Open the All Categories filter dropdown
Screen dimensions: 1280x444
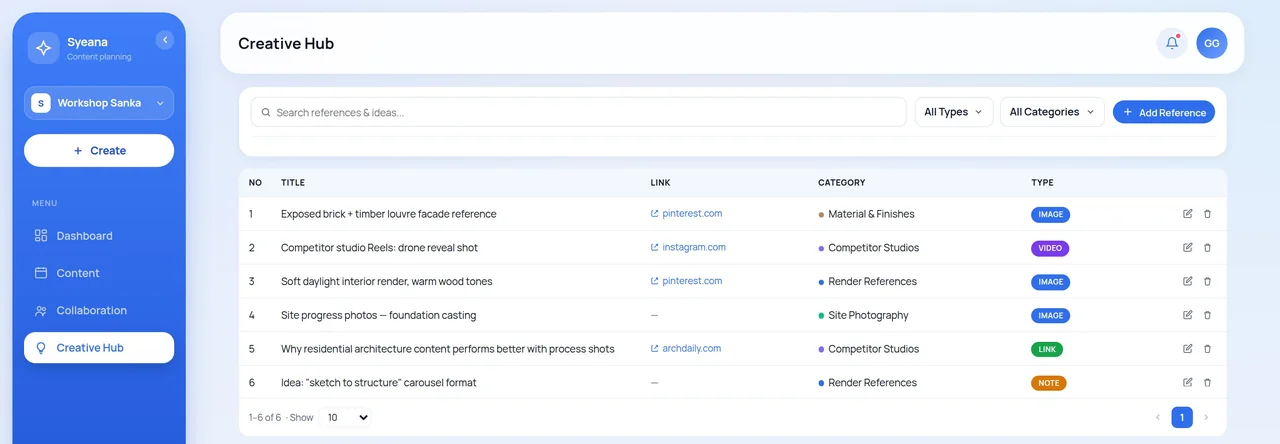(x=1052, y=112)
